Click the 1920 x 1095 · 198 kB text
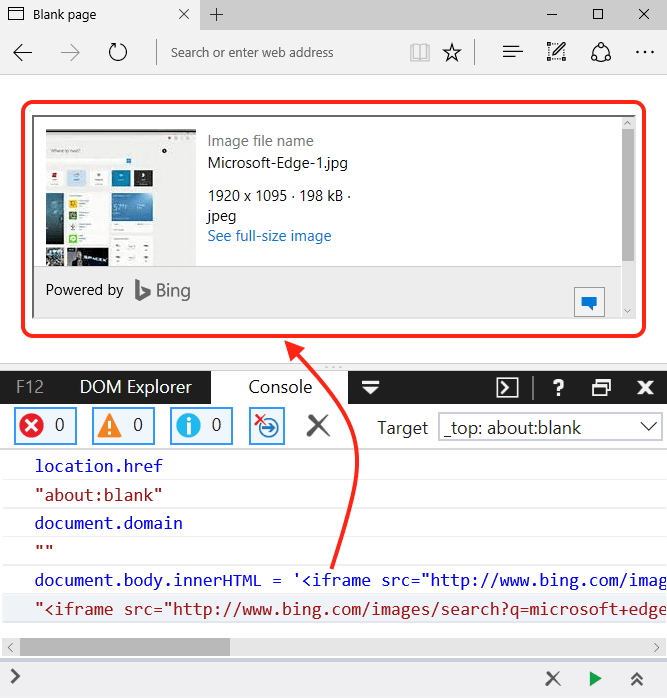 [275, 195]
